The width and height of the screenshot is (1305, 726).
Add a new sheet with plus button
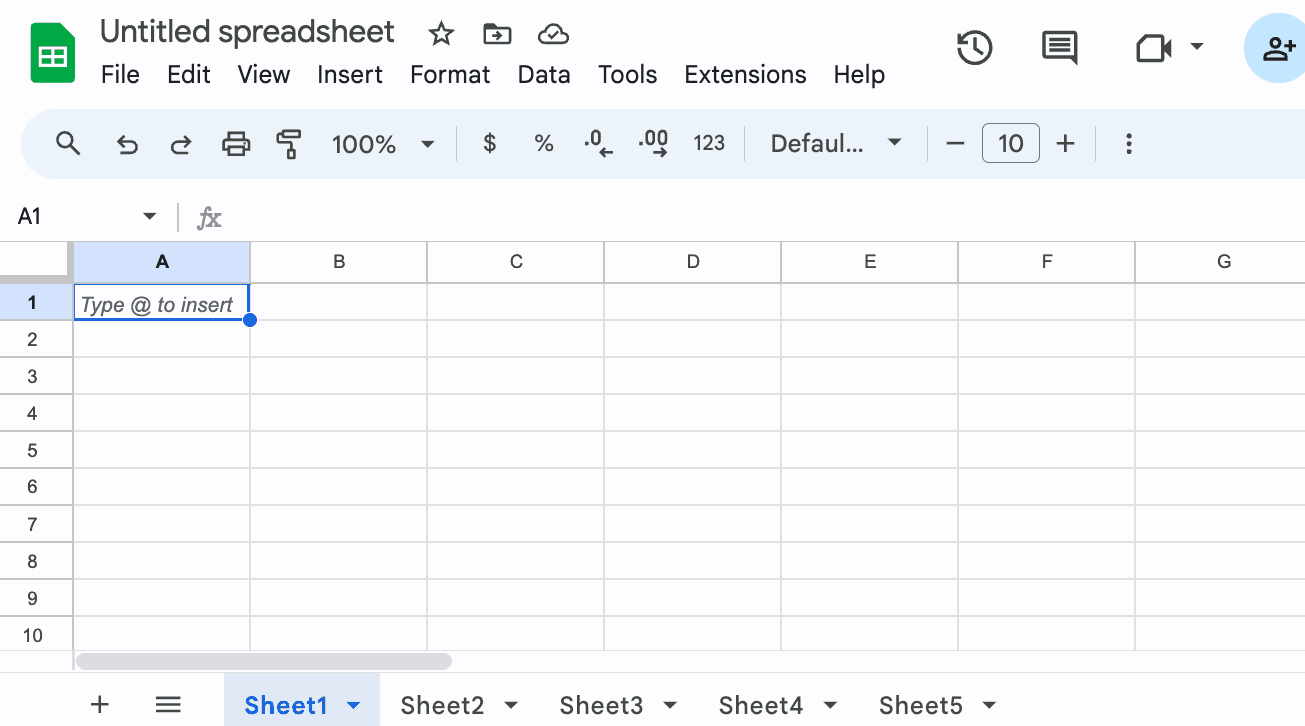[99, 705]
